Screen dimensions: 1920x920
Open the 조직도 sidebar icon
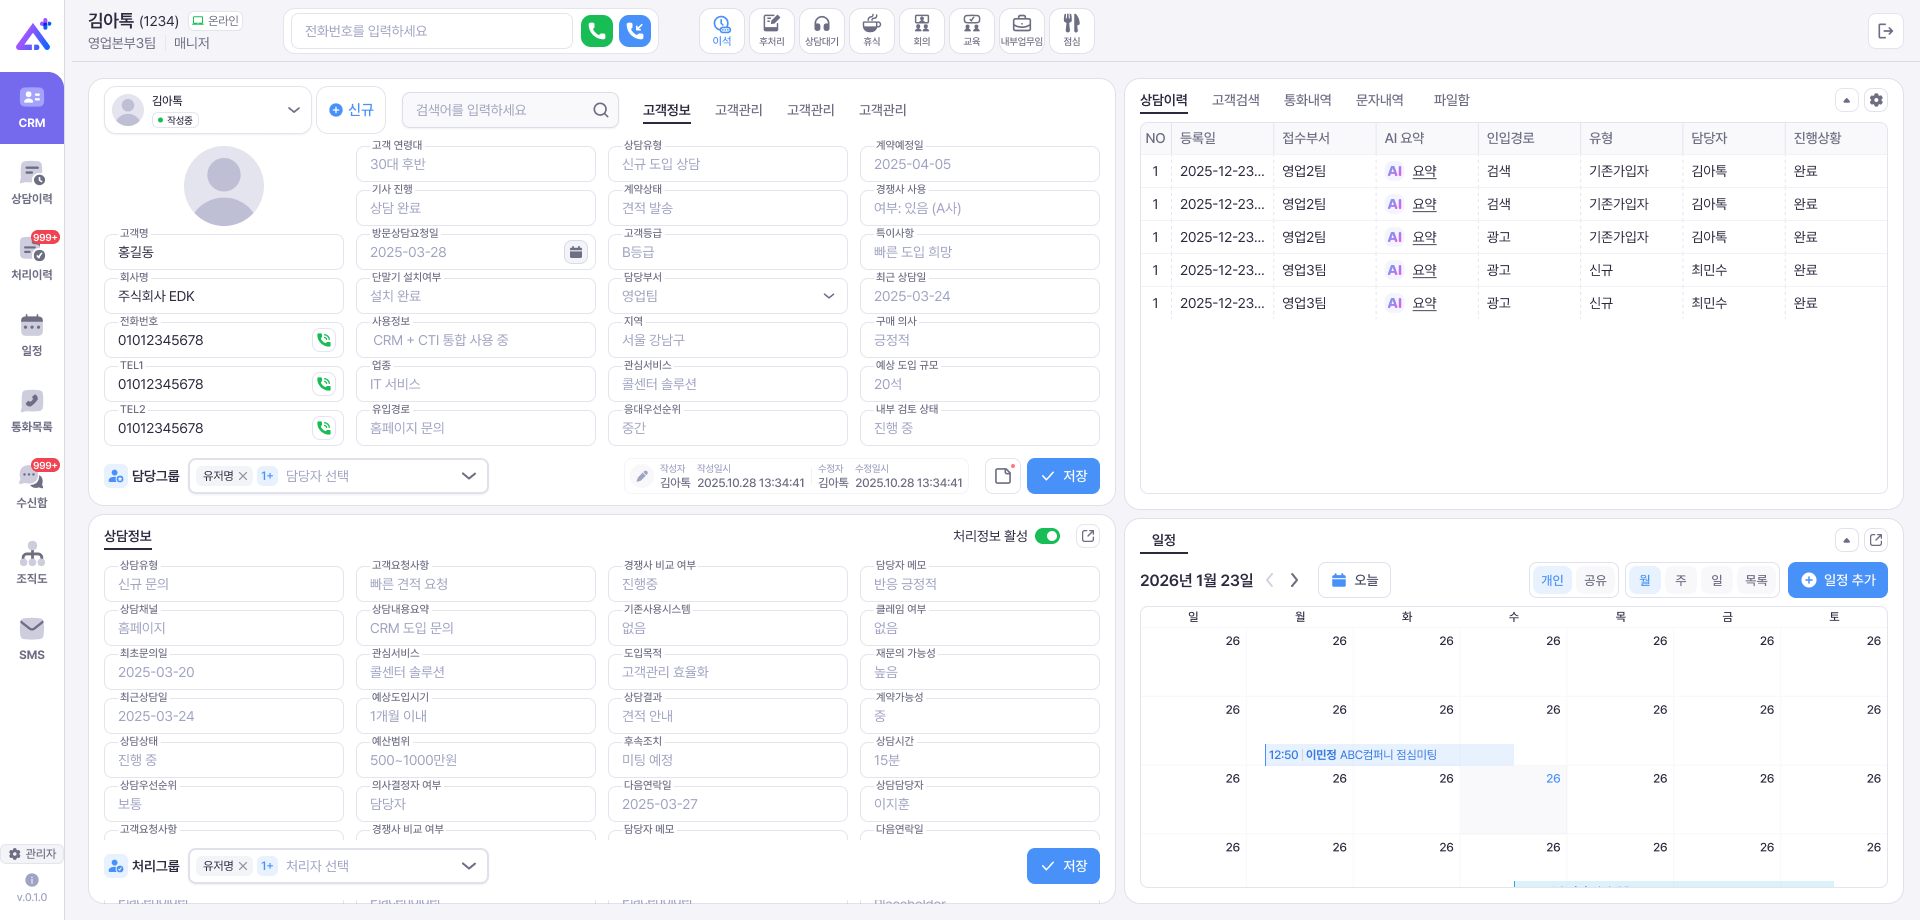click(32, 563)
